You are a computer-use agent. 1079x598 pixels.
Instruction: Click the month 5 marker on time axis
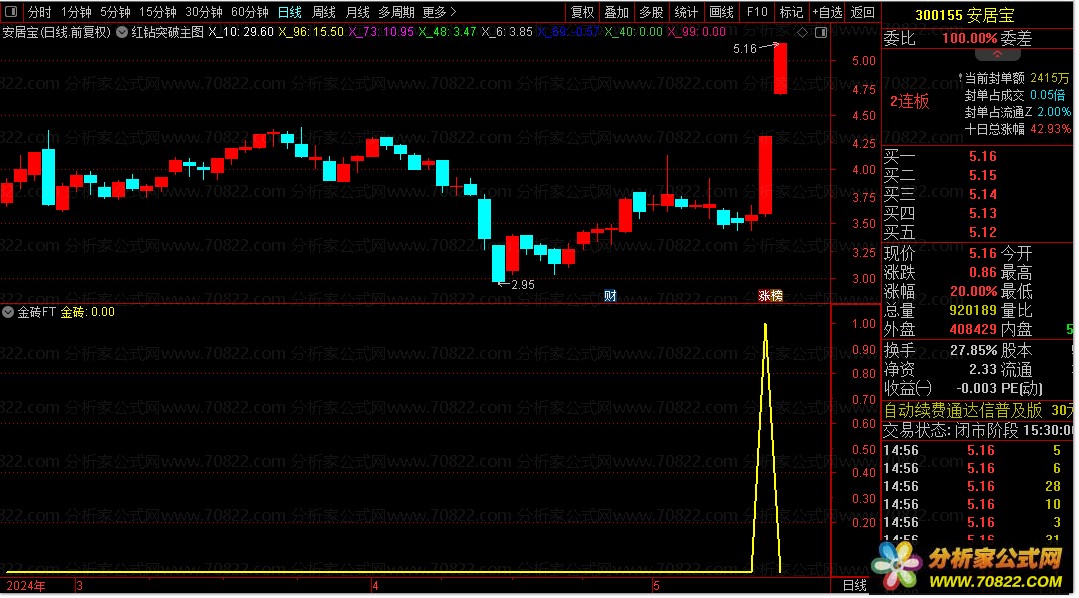point(656,586)
